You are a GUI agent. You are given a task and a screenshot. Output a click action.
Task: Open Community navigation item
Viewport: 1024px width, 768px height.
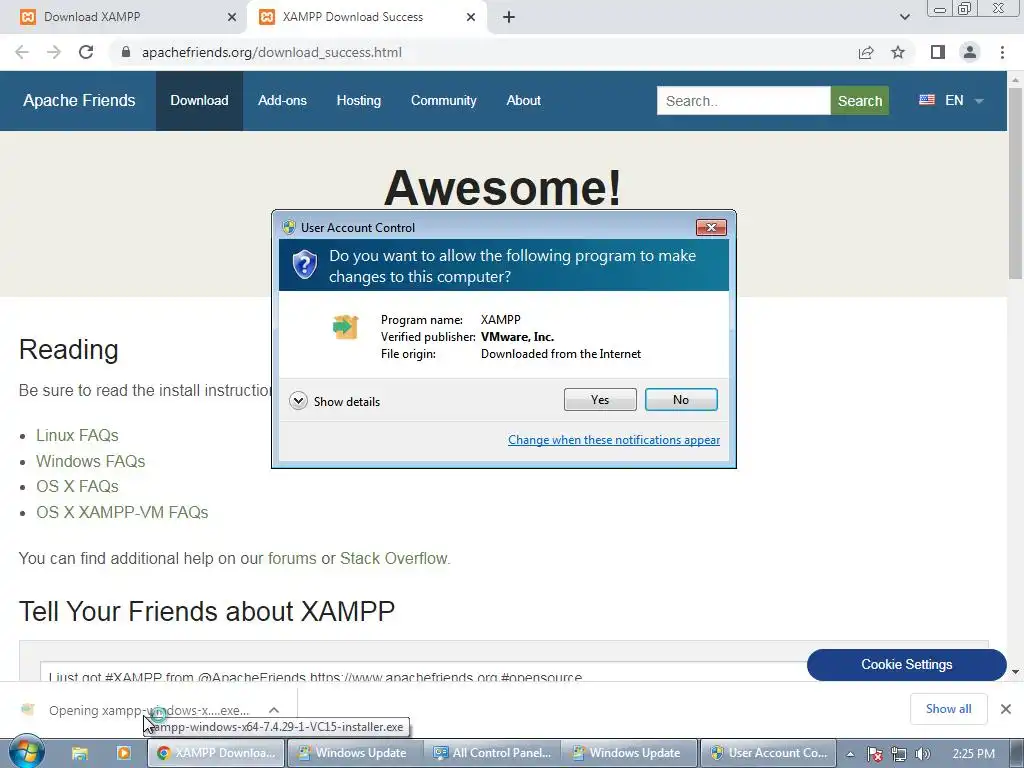point(443,101)
